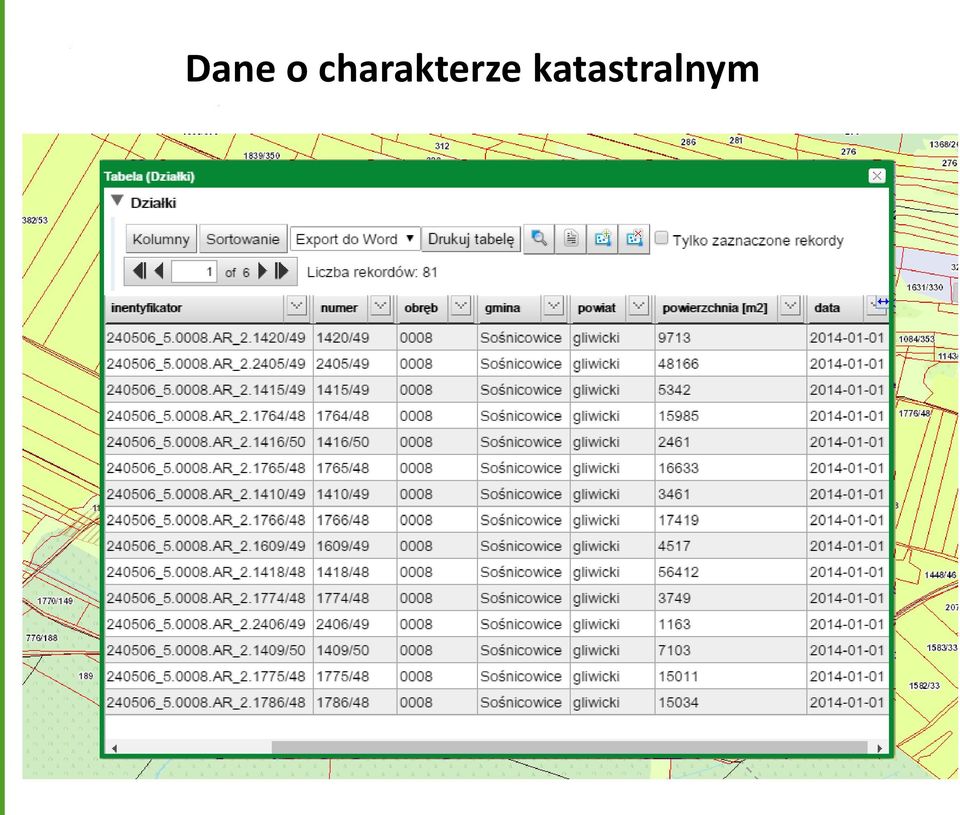Select row 240506_5.0008.AR_2.1786/48

pos(497,702)
